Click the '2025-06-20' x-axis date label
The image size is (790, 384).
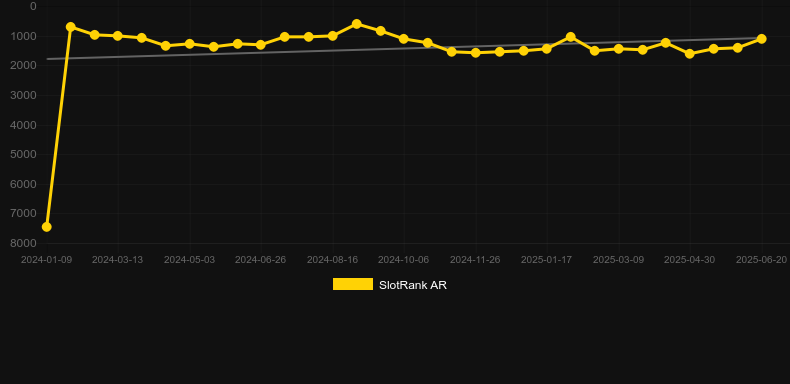coord(761,260)
